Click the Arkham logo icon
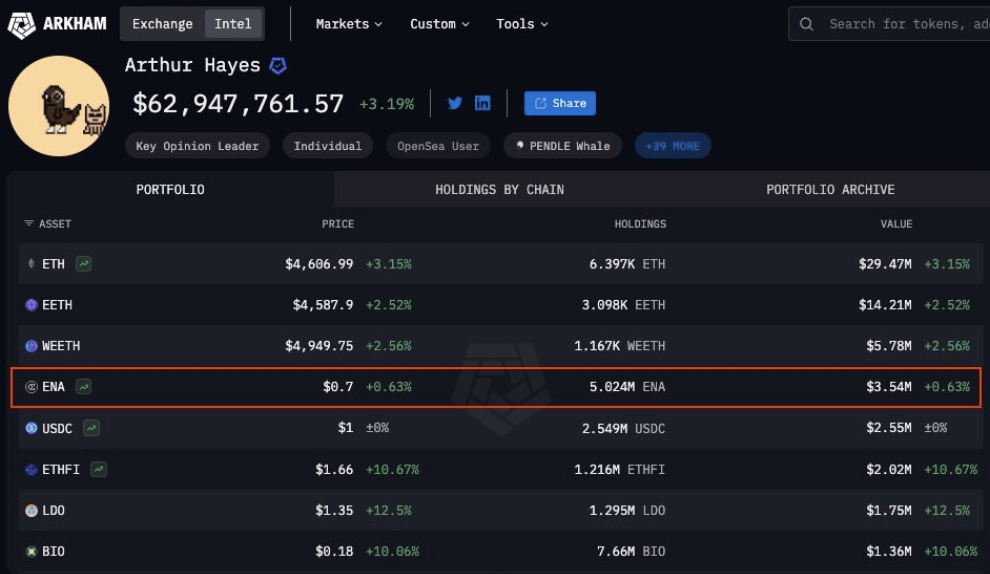 (21, 25)
